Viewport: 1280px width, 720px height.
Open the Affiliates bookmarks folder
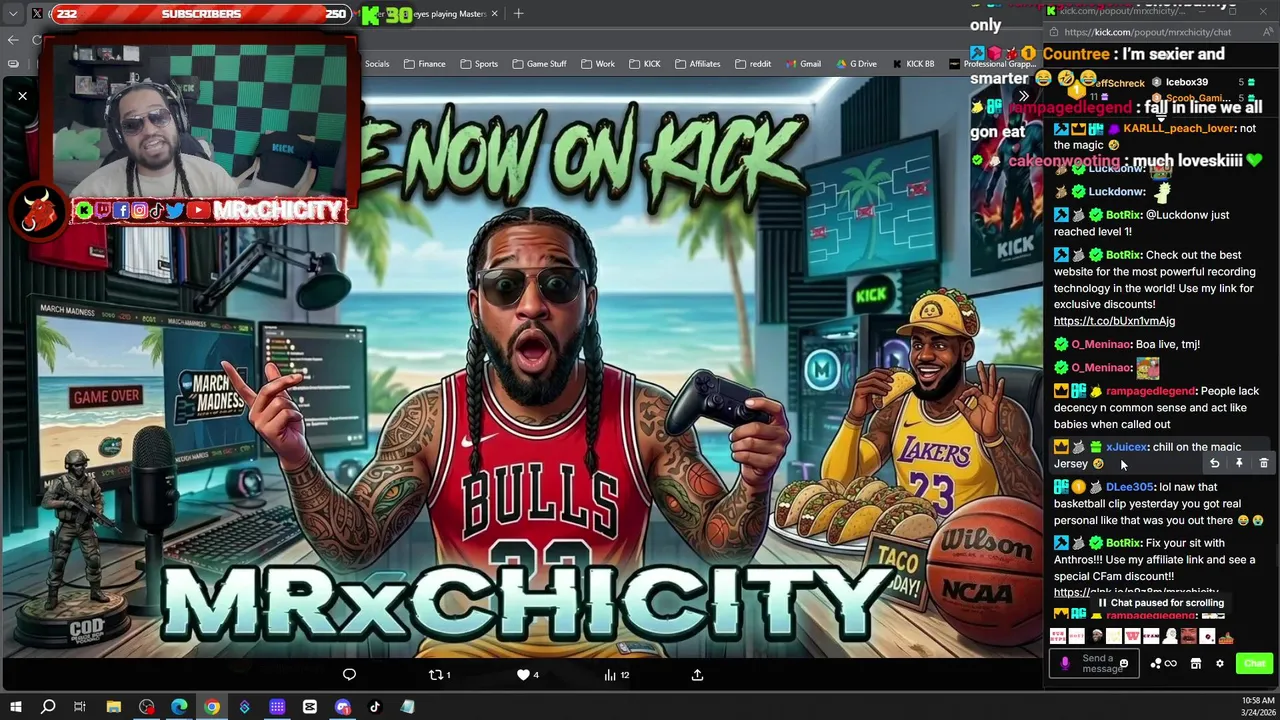697,64
